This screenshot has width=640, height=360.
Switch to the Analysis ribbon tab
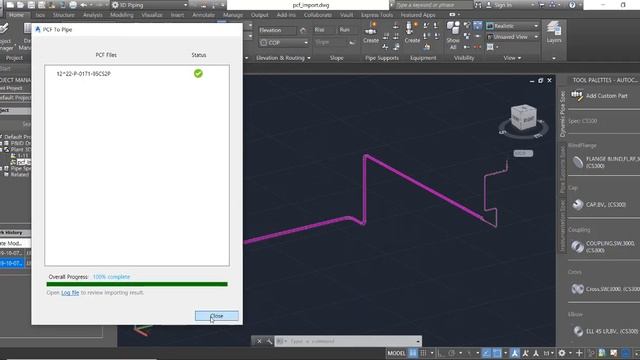coord(93,15)
